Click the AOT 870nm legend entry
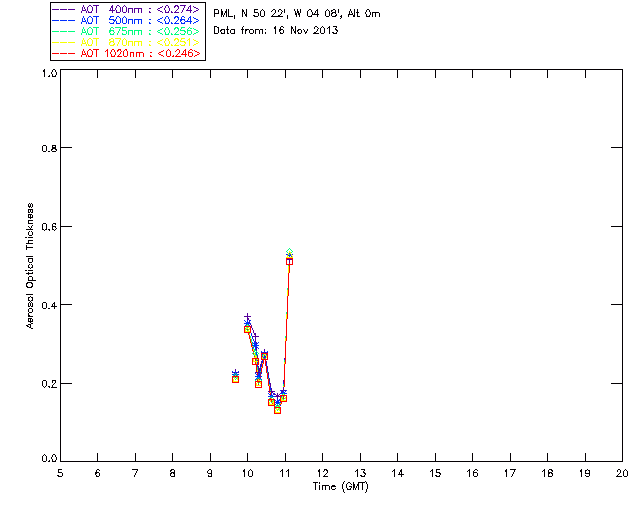Screen dimensions: 640x512 126,42
